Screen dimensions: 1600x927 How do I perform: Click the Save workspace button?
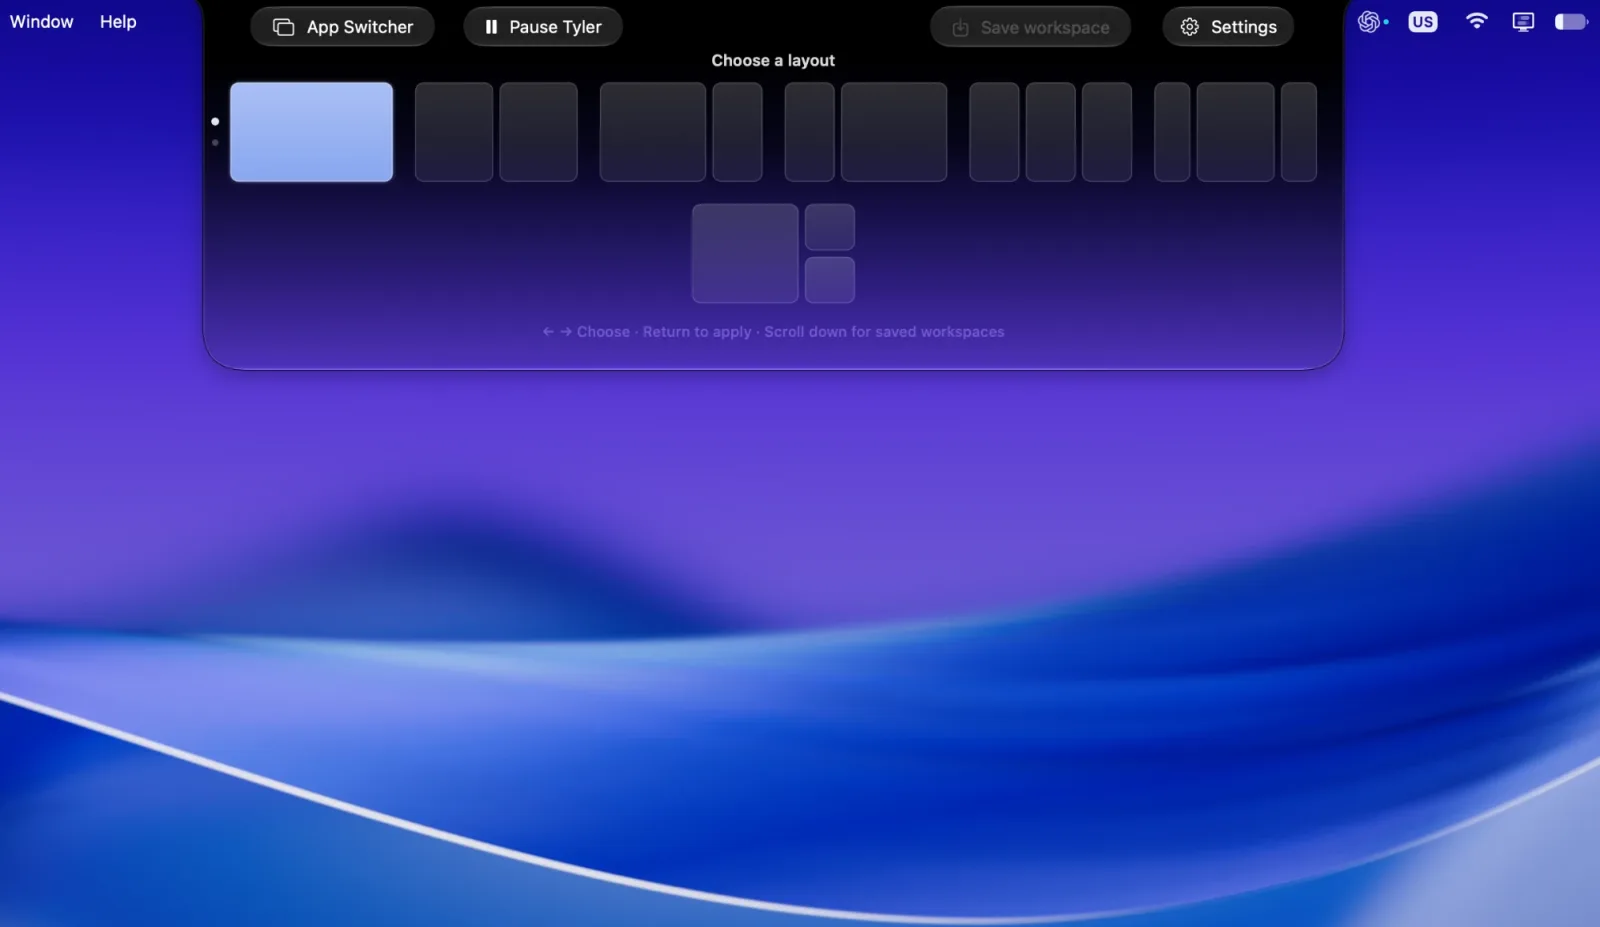coord(1030,27)
